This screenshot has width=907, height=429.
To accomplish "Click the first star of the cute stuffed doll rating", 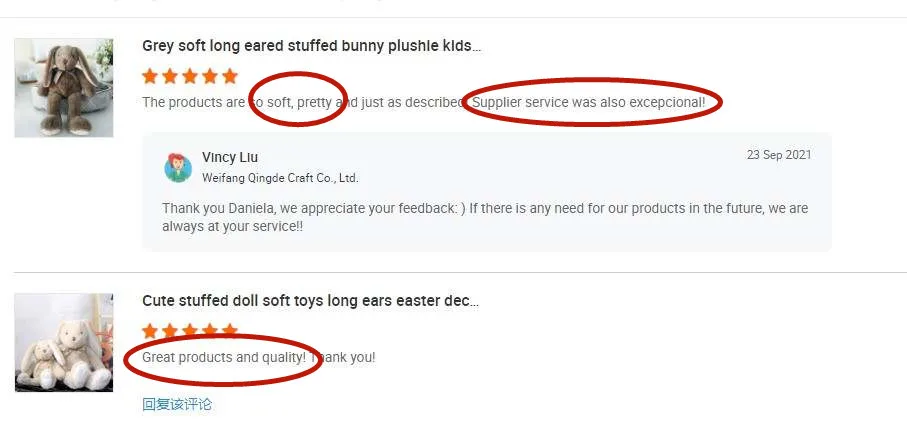I will [150, 331].
